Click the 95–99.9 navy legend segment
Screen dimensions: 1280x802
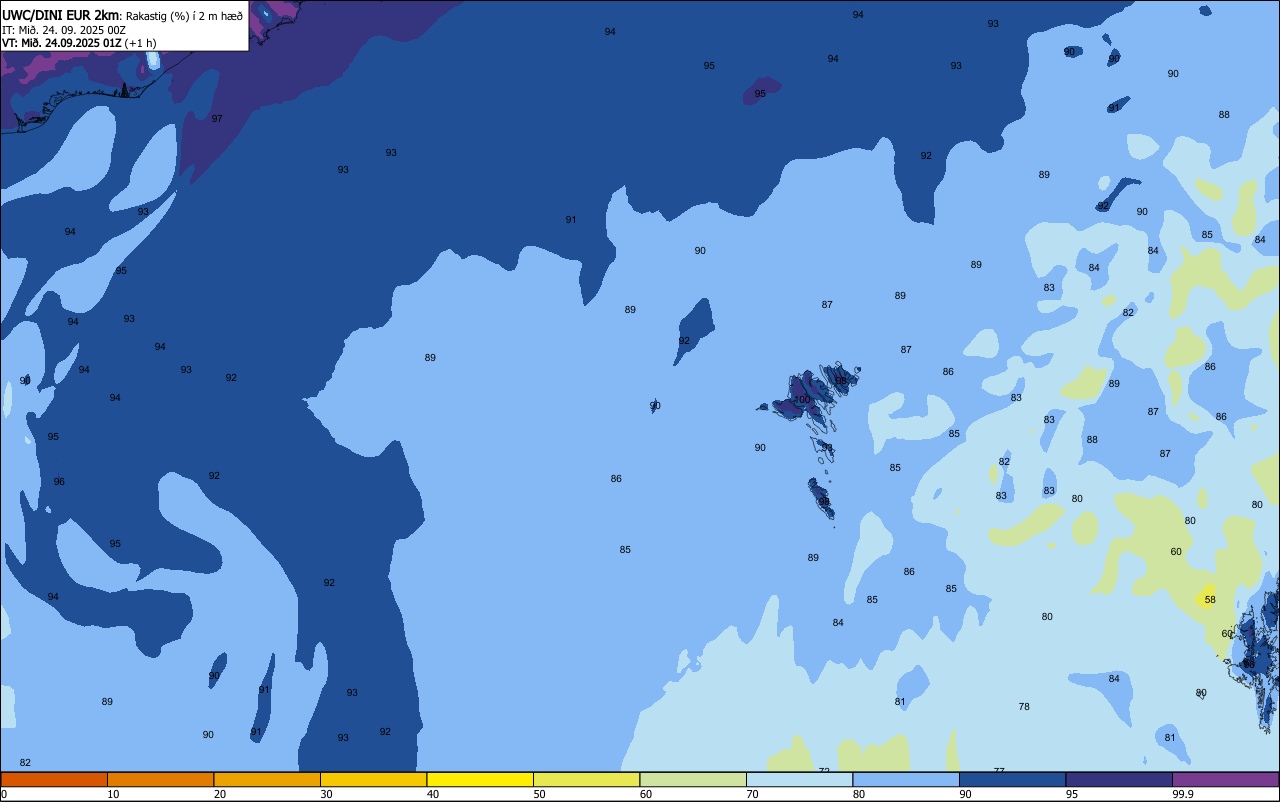1119,779
